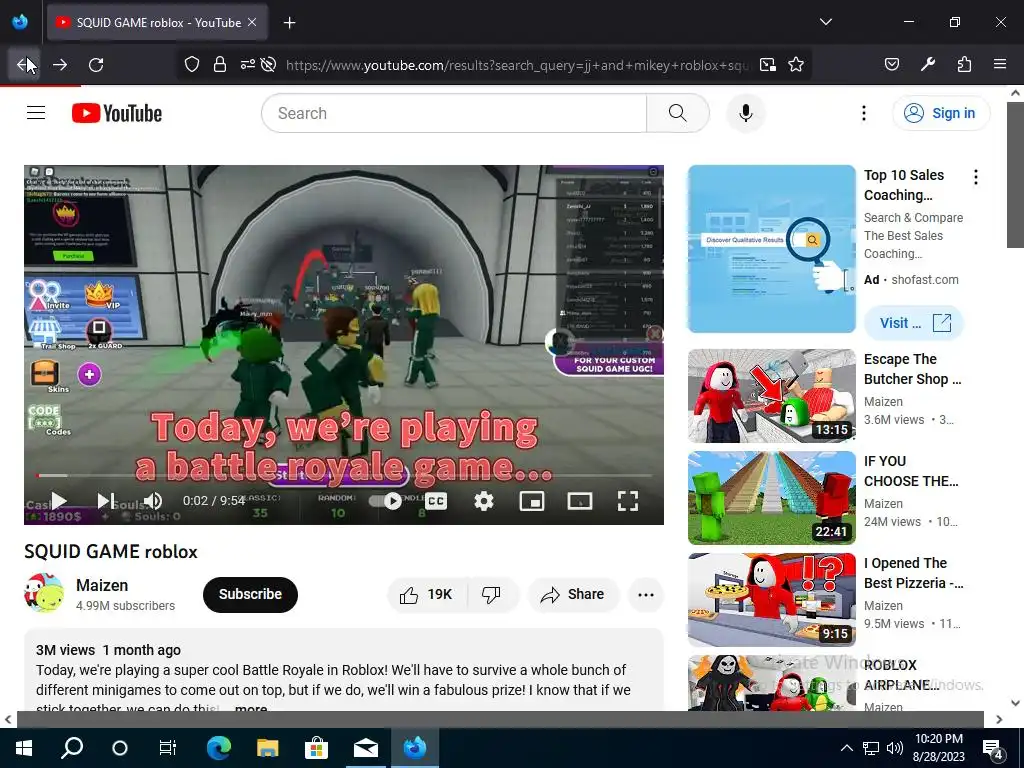Viewport: 1024px width, 768px height.
Task: Click the Sign in button
Action: [940, 113]
